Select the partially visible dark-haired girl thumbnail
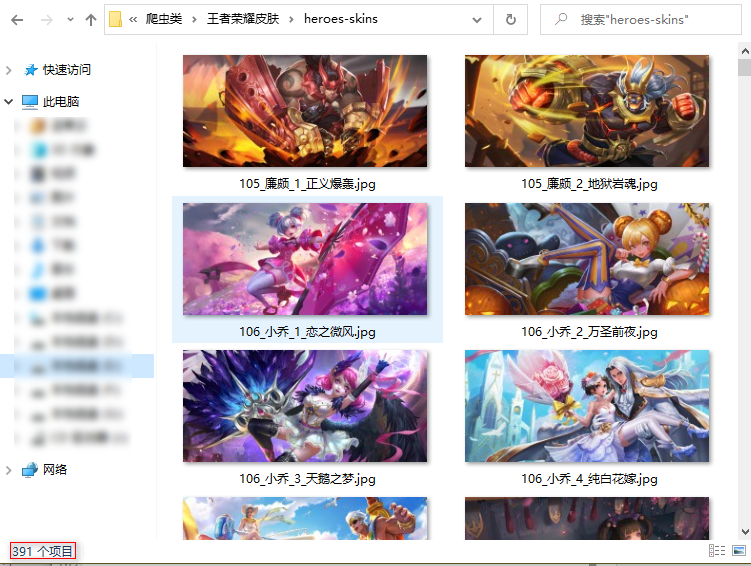This screenshot has height=566, width=751. (x=587, y=518)
